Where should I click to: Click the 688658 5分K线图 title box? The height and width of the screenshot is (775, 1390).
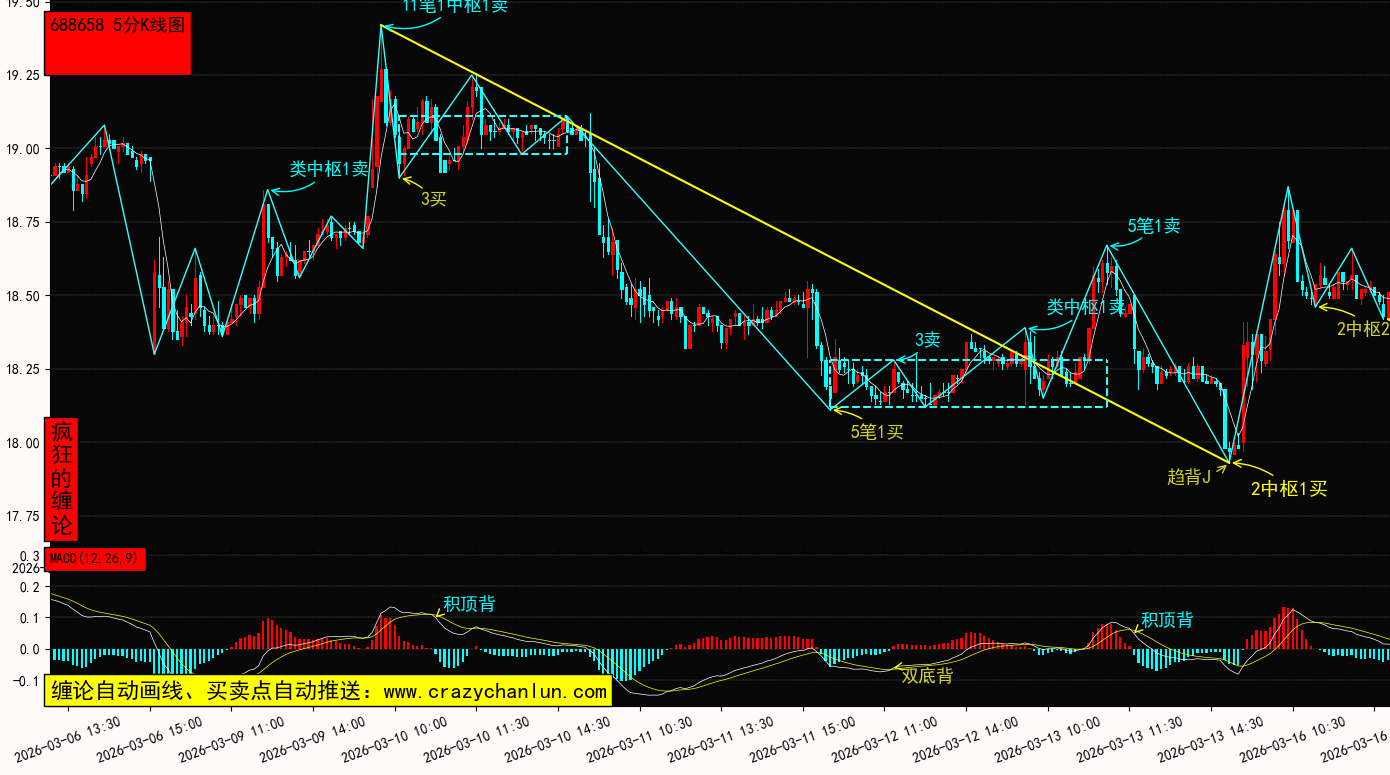click(x=119, y=42)
